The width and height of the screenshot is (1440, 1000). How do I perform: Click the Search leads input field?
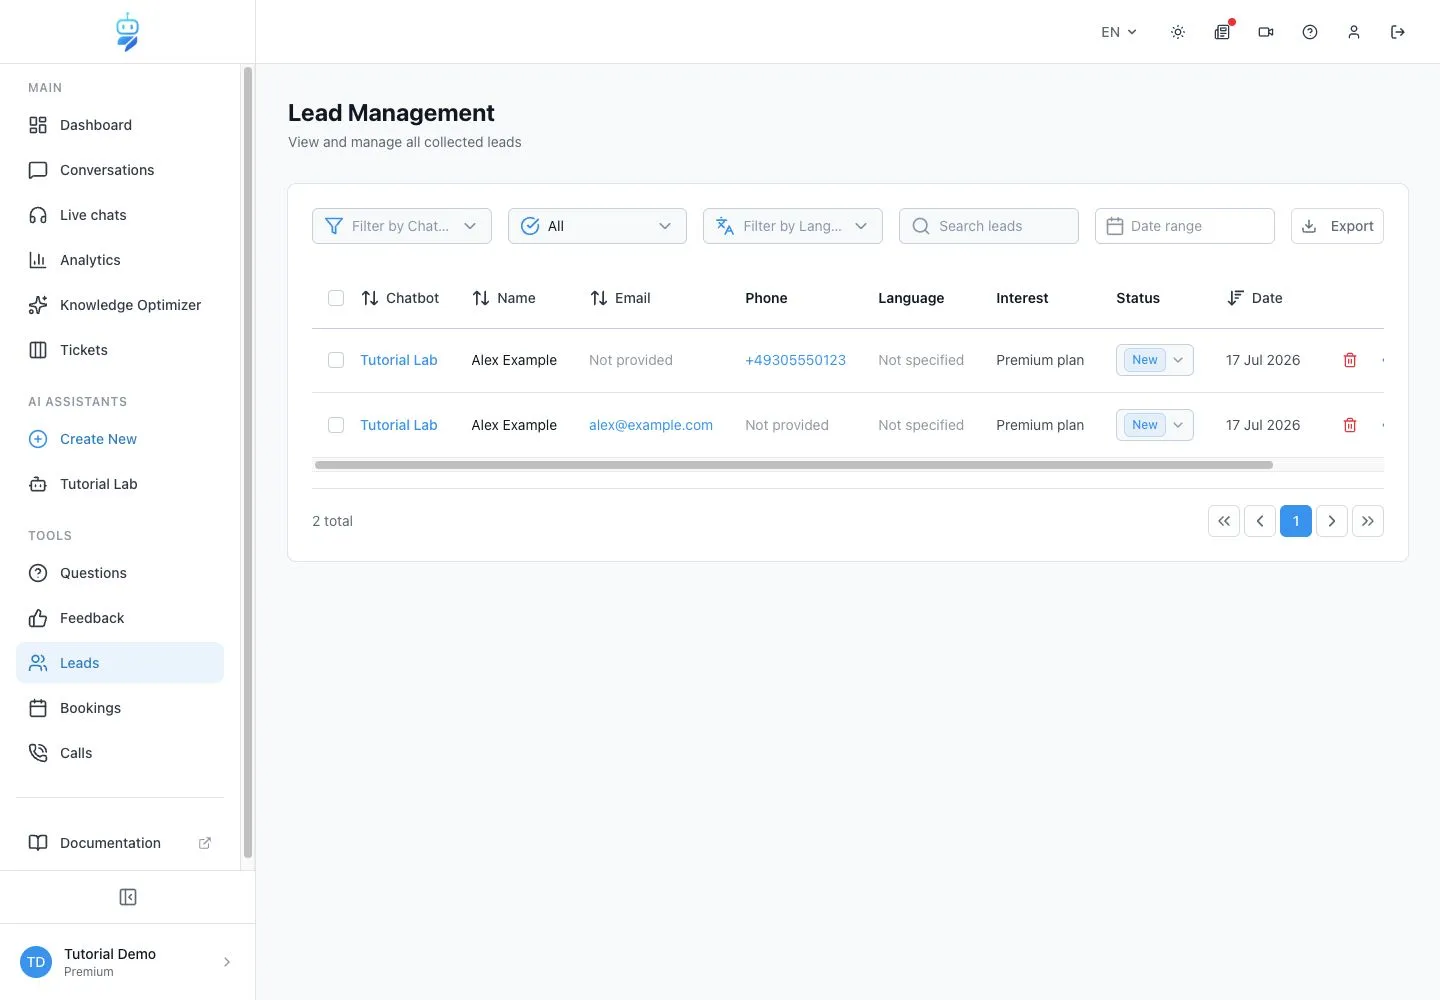[989, 226]
